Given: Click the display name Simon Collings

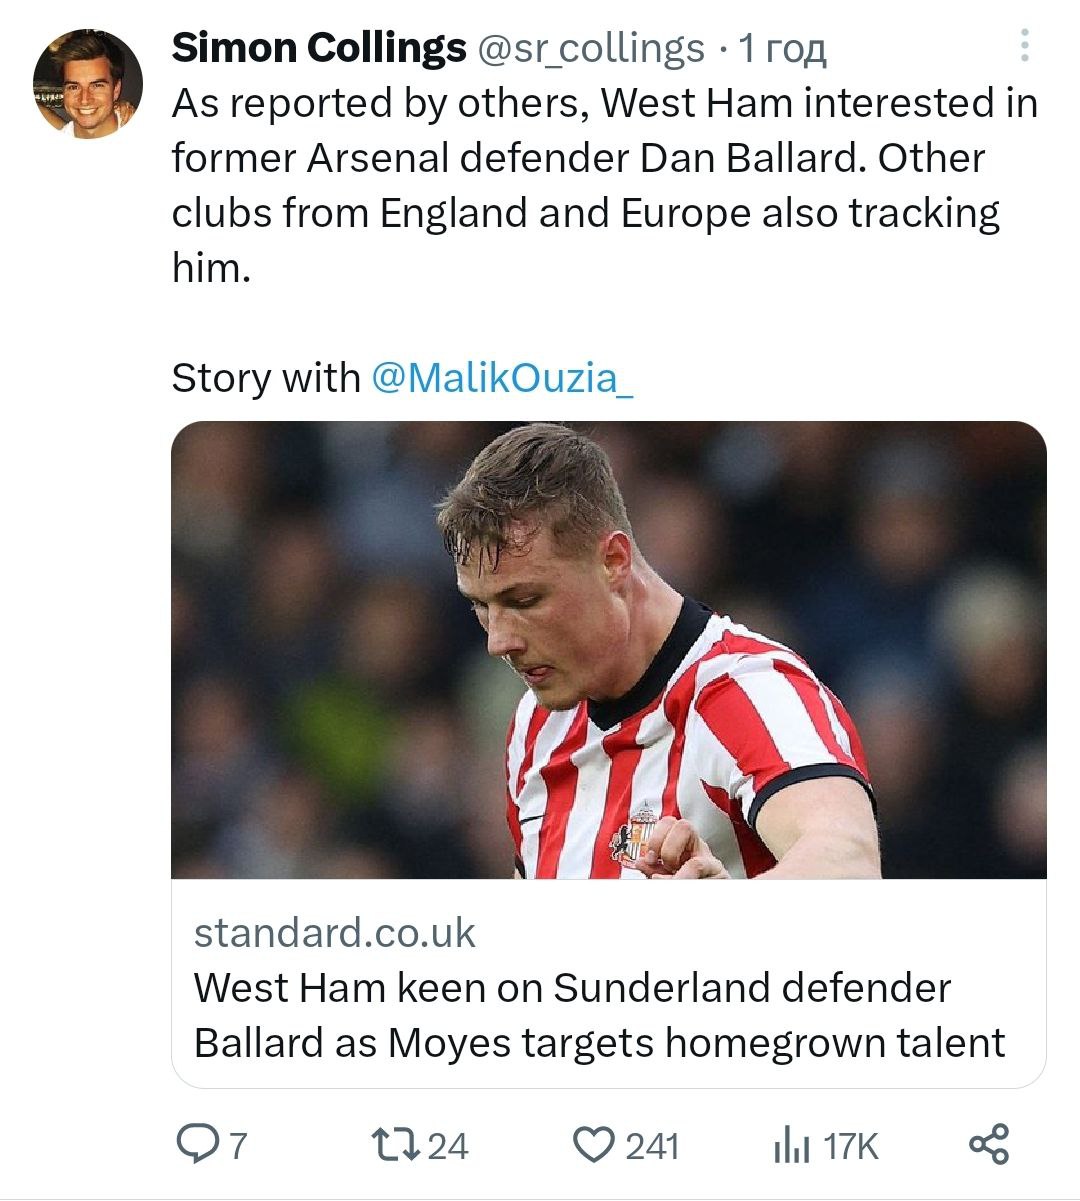Looking at the screenshot, I should [x=319, y=47].
